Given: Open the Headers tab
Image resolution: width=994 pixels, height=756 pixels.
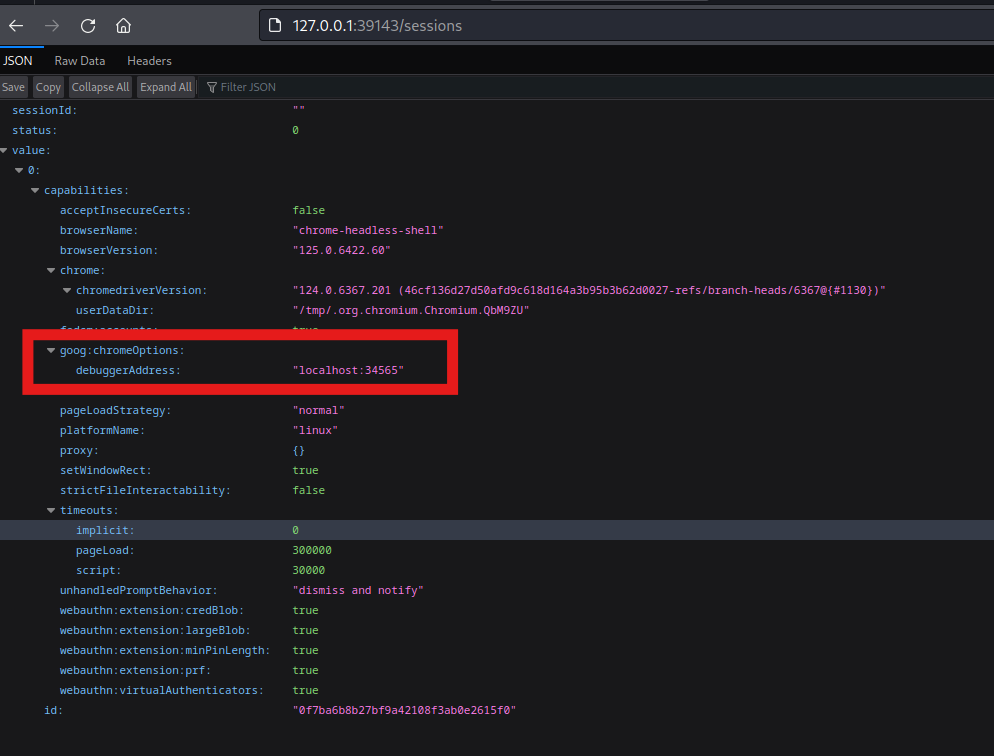Looking at the screenshot, I should tap(149, 61).
